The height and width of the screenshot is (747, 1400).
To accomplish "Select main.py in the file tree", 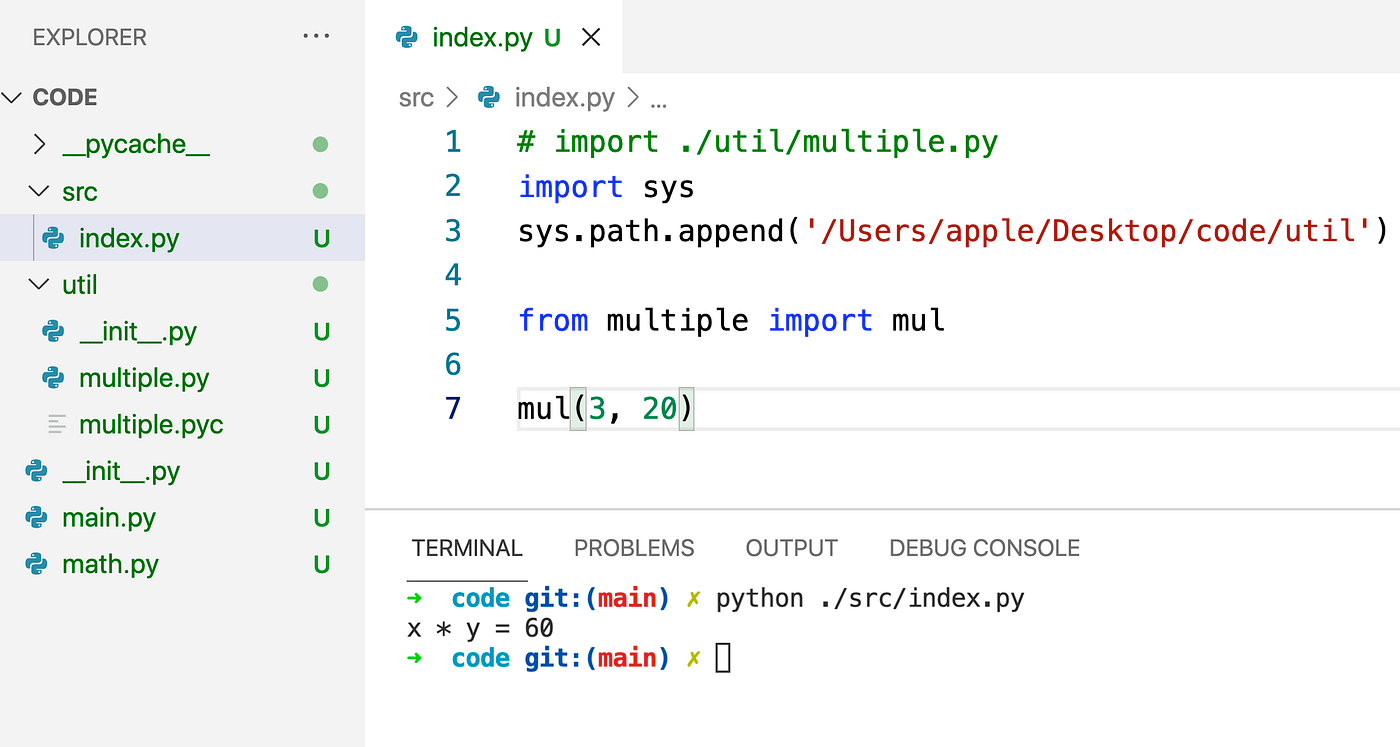I will click(110, 518).
